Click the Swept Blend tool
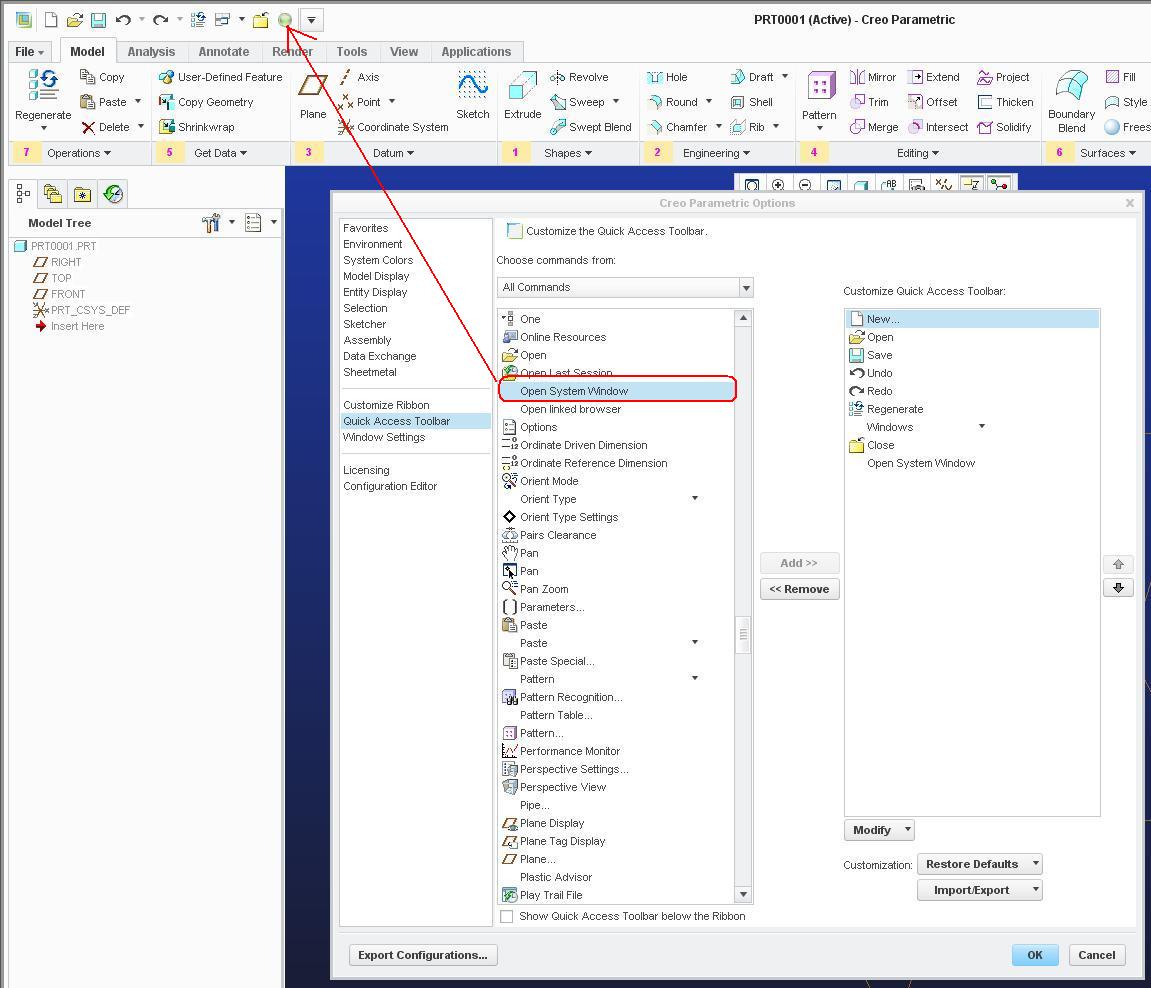 tap(591, 127)
